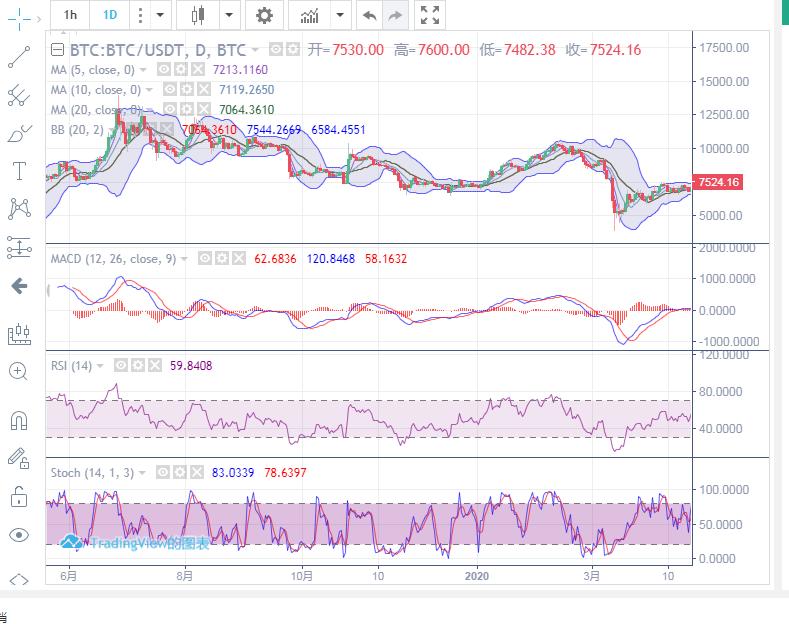
Task: Select the pitchfork drawing tool
Action: point(18,95)
